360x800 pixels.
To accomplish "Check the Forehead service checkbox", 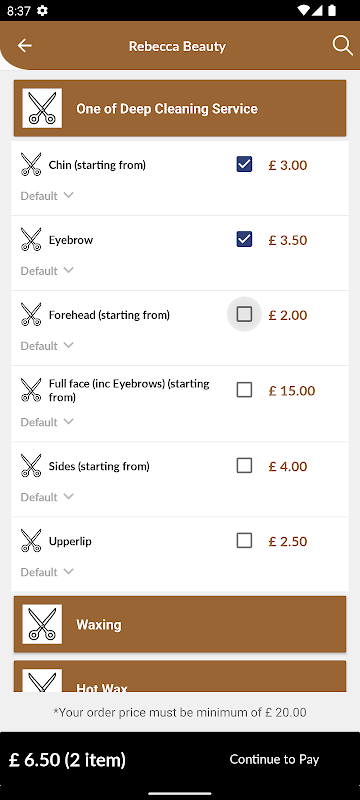I will click(x=244, y=314).
